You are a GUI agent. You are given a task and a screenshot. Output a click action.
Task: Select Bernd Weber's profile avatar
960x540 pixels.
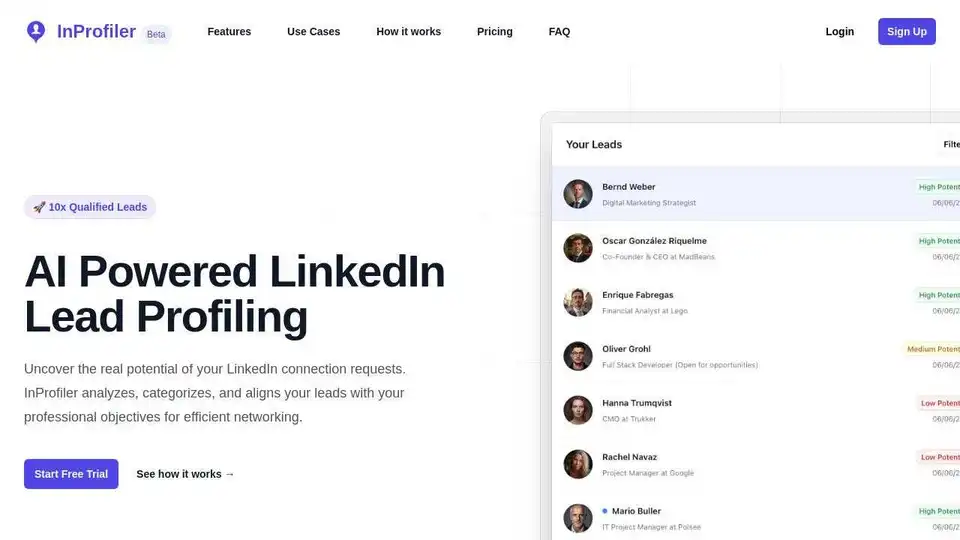click(577, 194)
